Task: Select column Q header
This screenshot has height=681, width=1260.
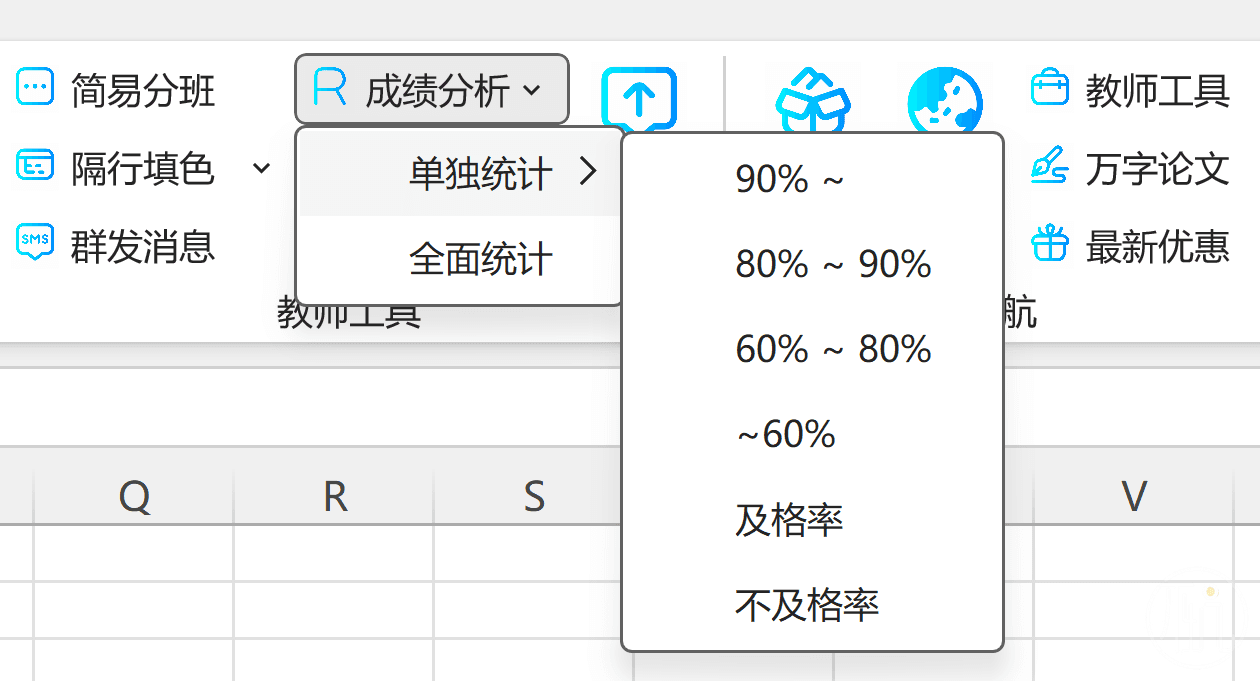Action: [134, 496]
